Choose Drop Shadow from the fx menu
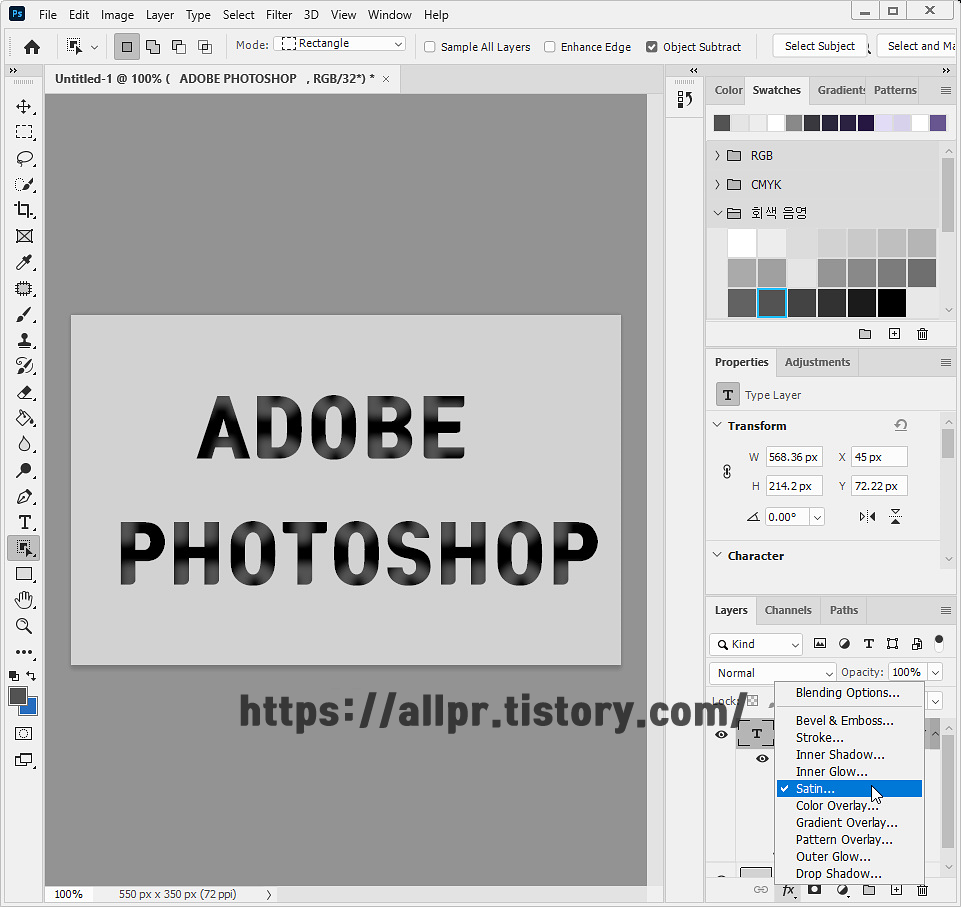Image resolution: width=961 pixels, height=907 pixels. tap(849, 873)
